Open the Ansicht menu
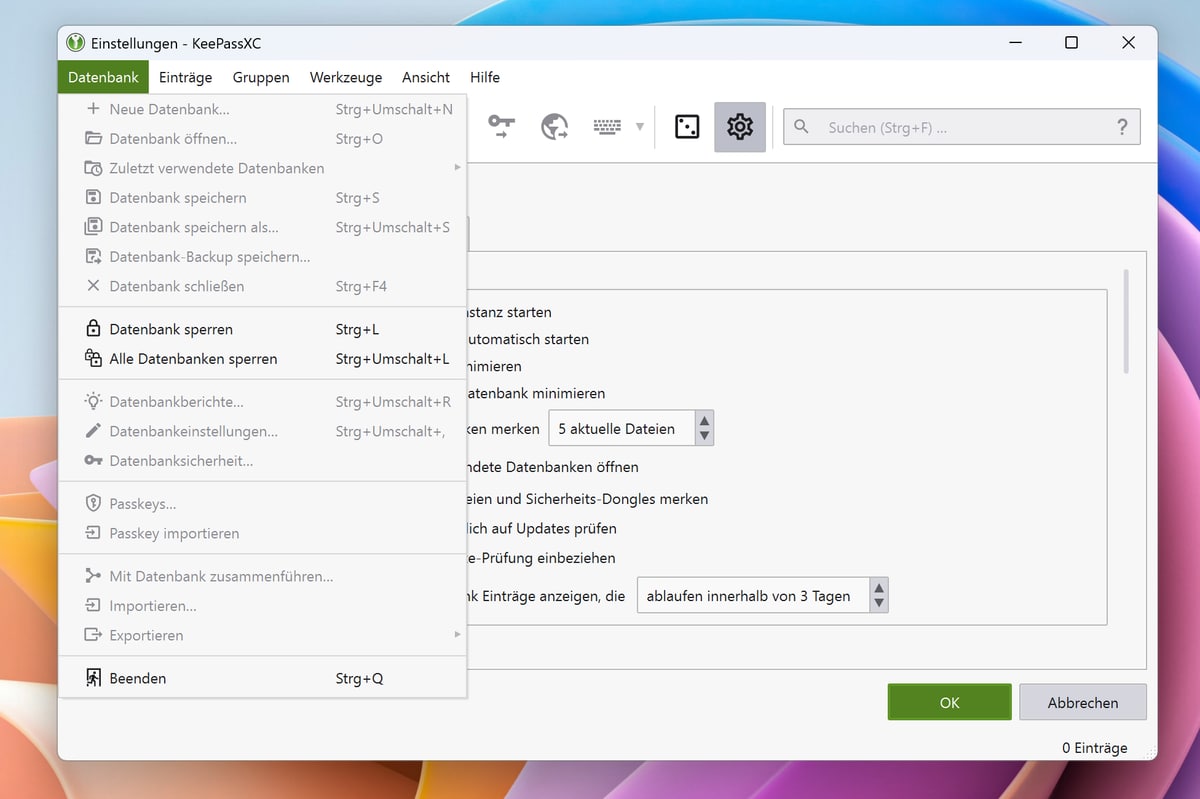 426,77
